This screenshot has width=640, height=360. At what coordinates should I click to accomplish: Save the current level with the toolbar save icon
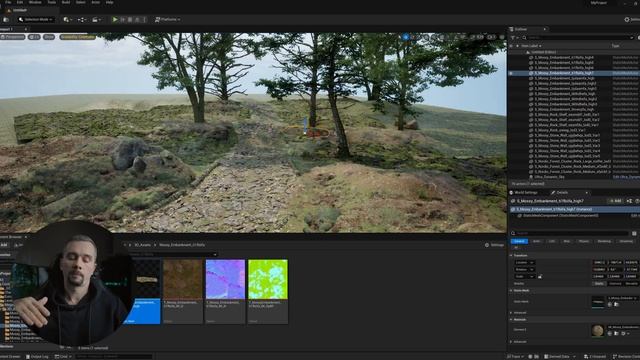tap(6, 20)
